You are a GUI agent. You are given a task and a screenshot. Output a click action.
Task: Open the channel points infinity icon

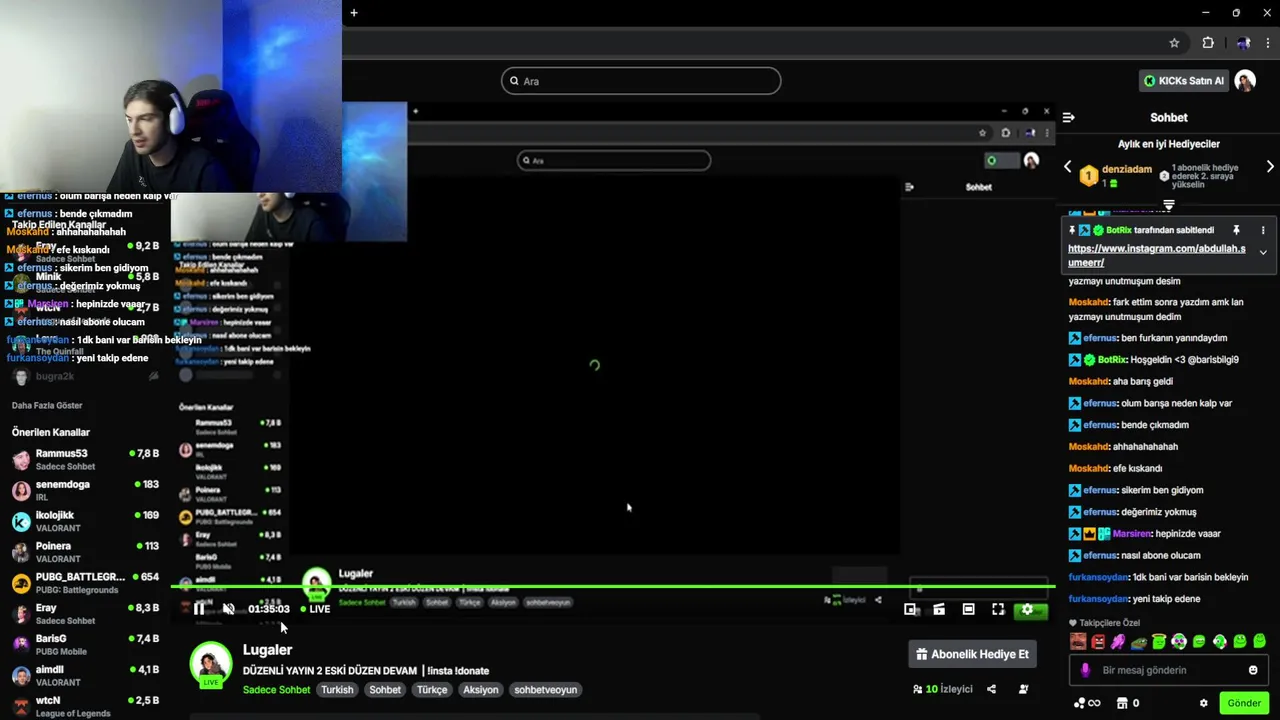click(x=1087, y=703)
